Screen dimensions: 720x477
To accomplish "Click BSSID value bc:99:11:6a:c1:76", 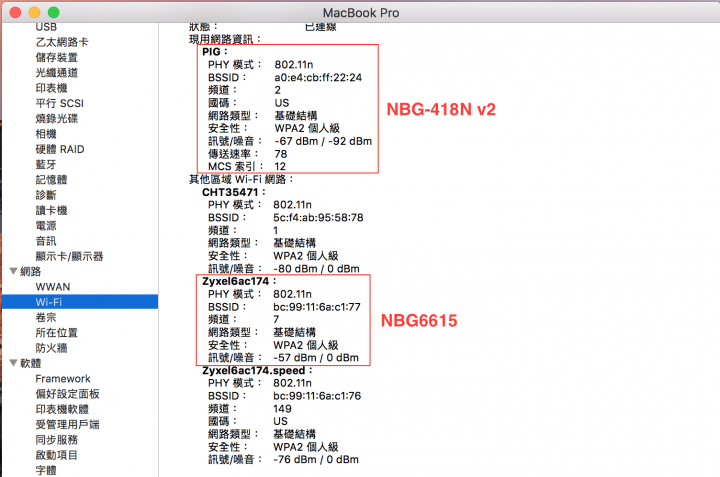I will click(317, 396).
